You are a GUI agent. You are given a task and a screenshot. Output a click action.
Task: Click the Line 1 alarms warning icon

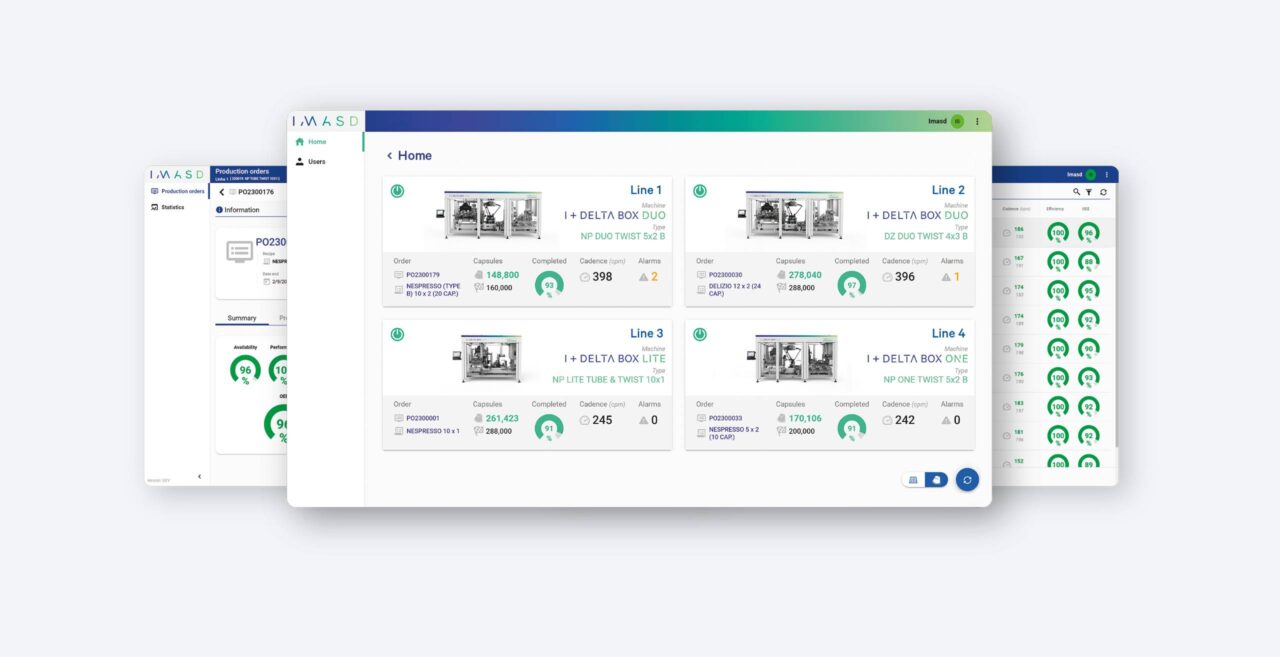pyautogui.click(x=643, y=277)
